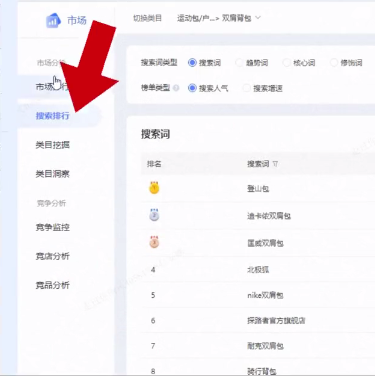The width and height of the screenshot is (375, 376).
Task: Open 搜索排行 in the sidebar
Action: pos(53,116)
